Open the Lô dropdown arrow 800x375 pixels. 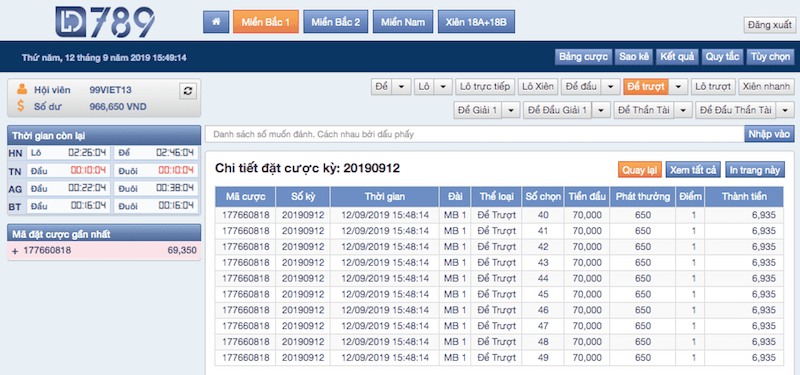point(444,87)
